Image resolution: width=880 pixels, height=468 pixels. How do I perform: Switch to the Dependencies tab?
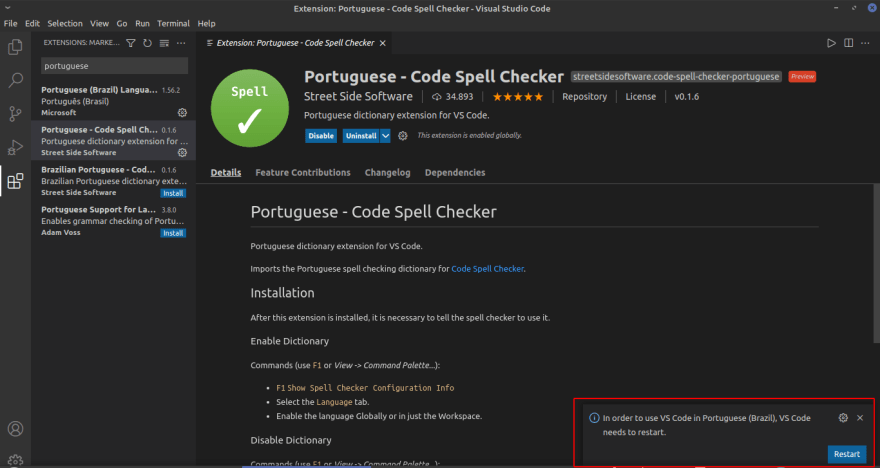click(455, 172)
